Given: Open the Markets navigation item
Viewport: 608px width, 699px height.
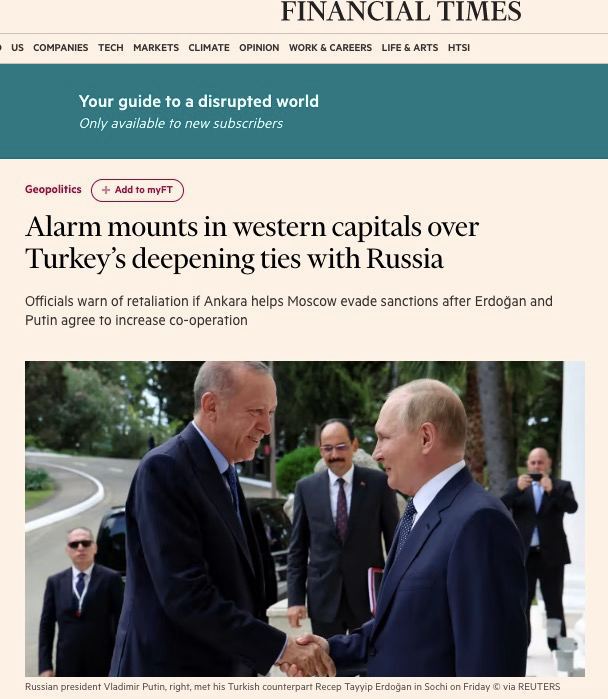Looking at the screenshot, I should click(156, 48).
